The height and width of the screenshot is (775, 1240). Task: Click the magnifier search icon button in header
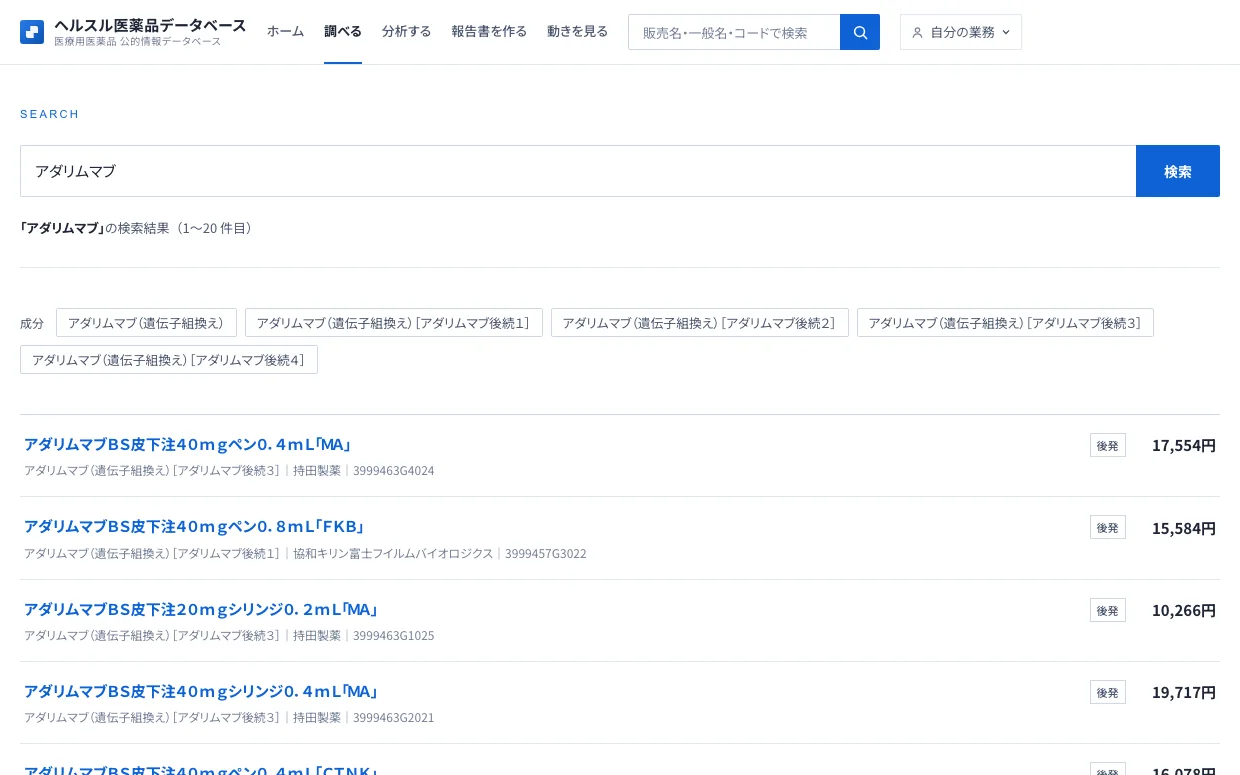click(860, 32)
